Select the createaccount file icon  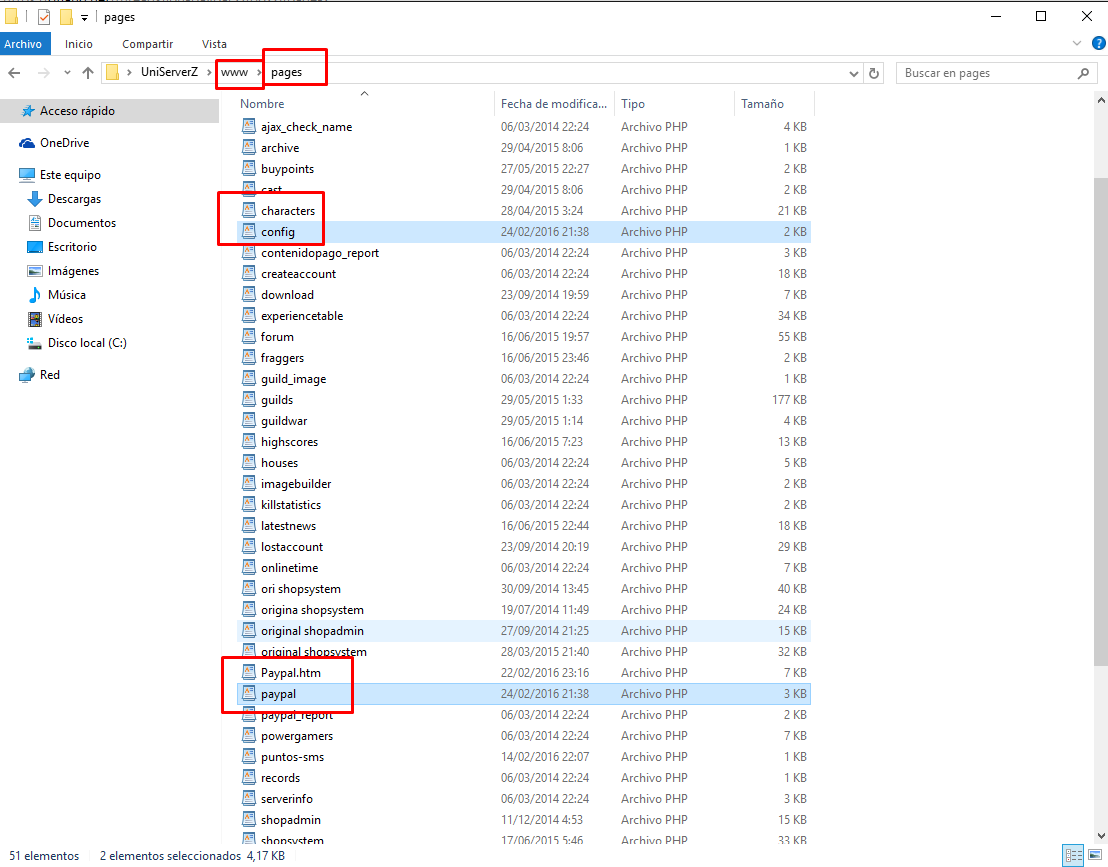coord(249,273)
